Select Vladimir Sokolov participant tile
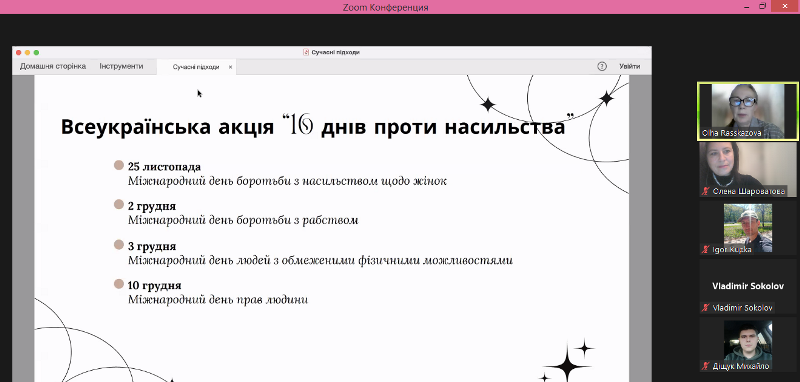This screenshot has width=800, height=382. click(x=748, y=286)
